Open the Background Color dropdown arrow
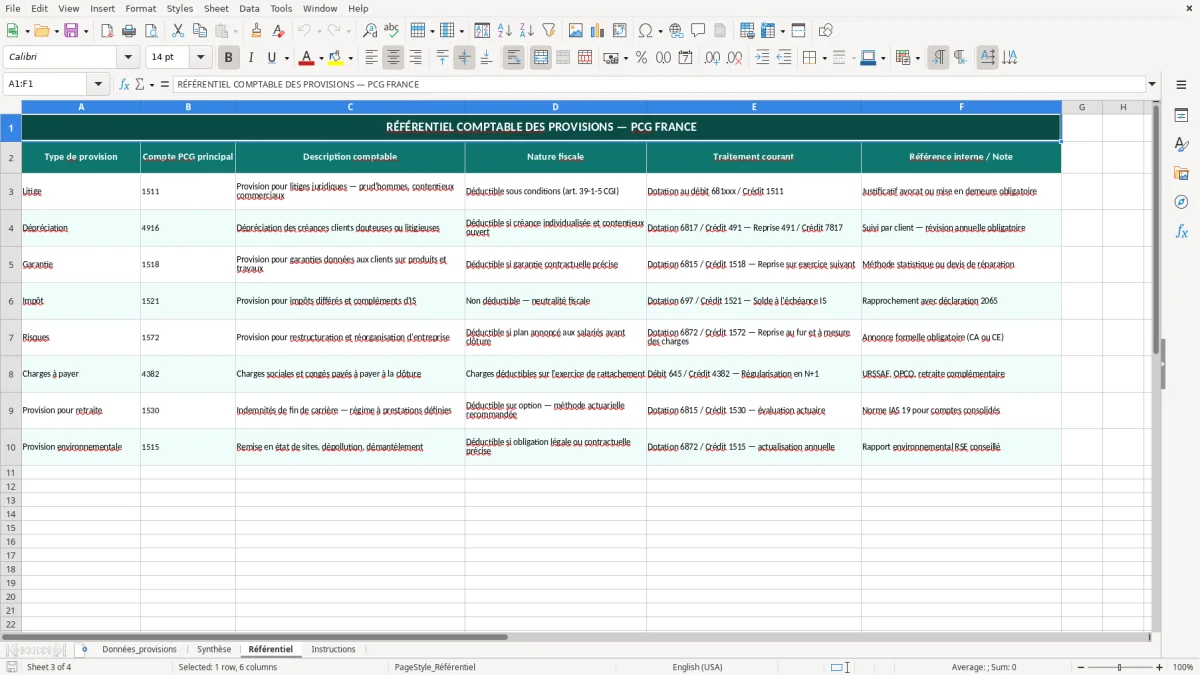1200x675 pixels. (350, 58)
